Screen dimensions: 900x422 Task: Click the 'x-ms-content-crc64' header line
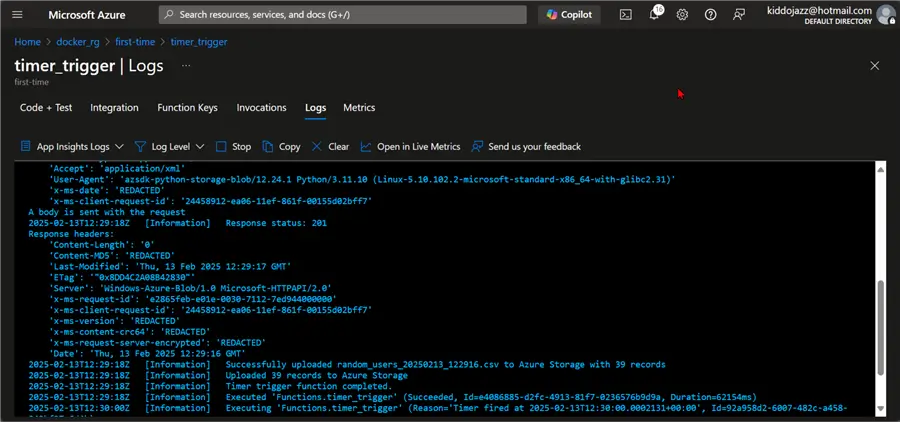tap(129, 332)
